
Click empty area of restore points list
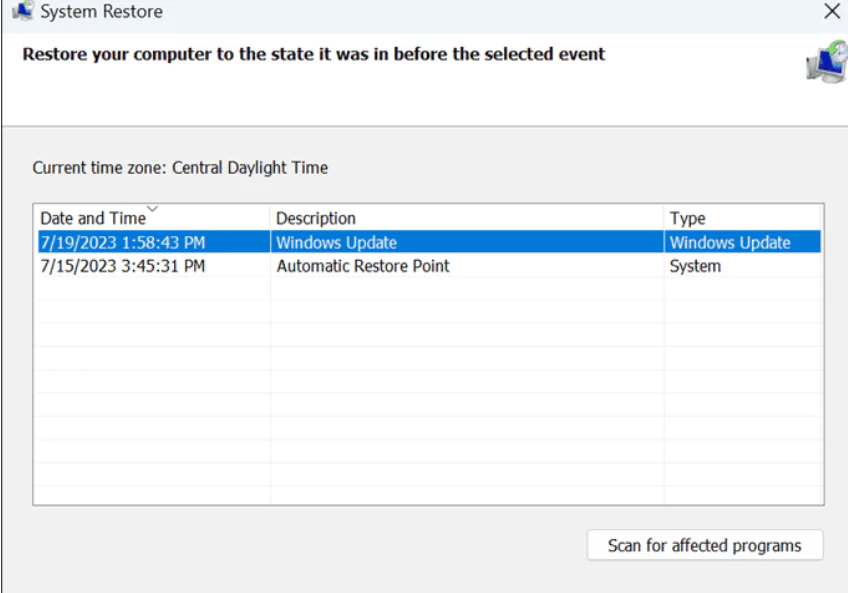tap(430, 400)
